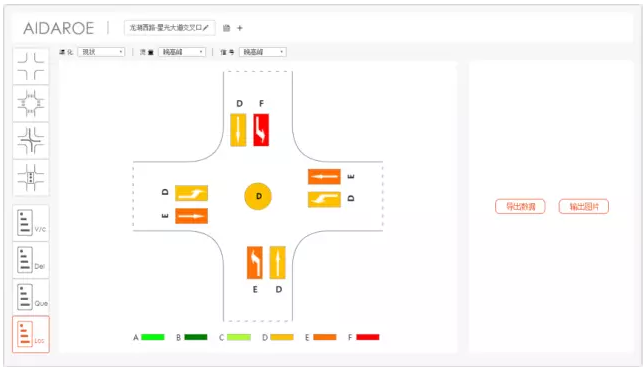
Task: Expand the first dropdown showing 现状
Action: pyautogui.click(x=101, y=52)
